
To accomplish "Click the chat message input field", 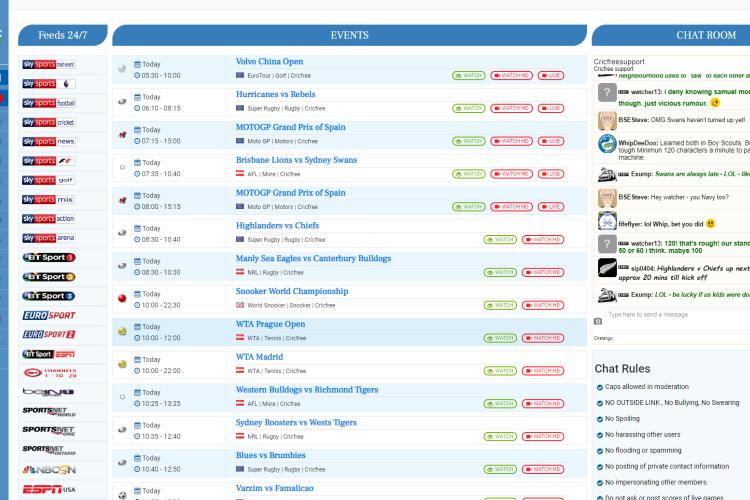I will 677,320.
